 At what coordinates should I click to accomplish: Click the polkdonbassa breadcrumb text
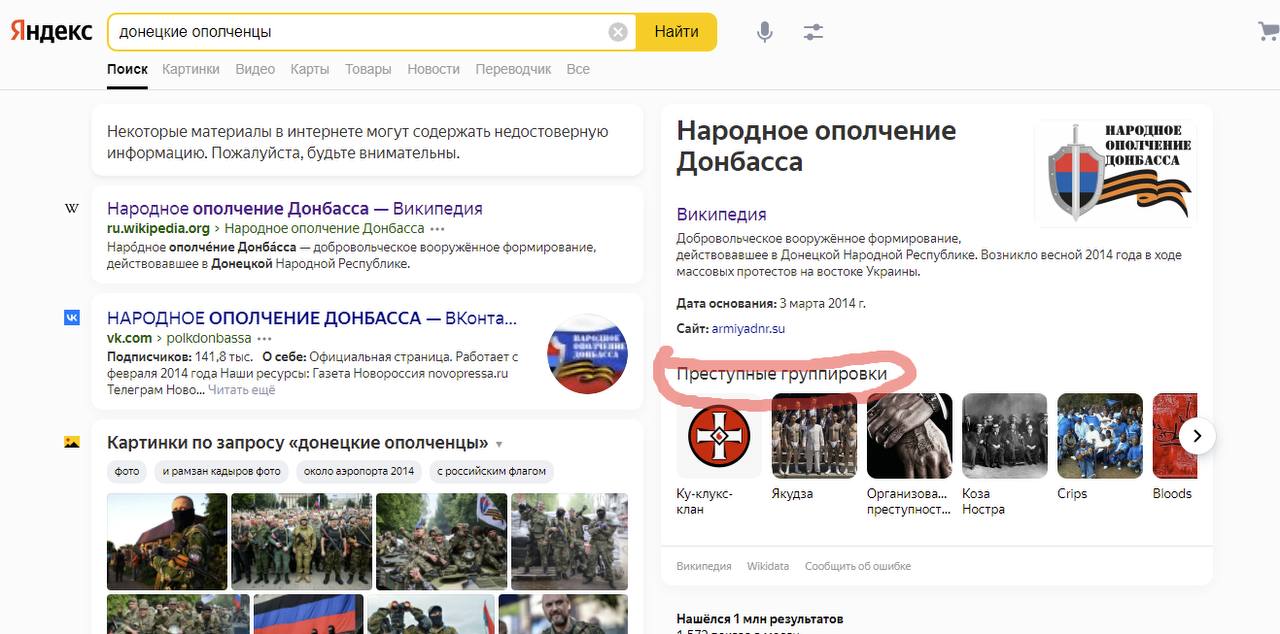click(x=209, y=338)
